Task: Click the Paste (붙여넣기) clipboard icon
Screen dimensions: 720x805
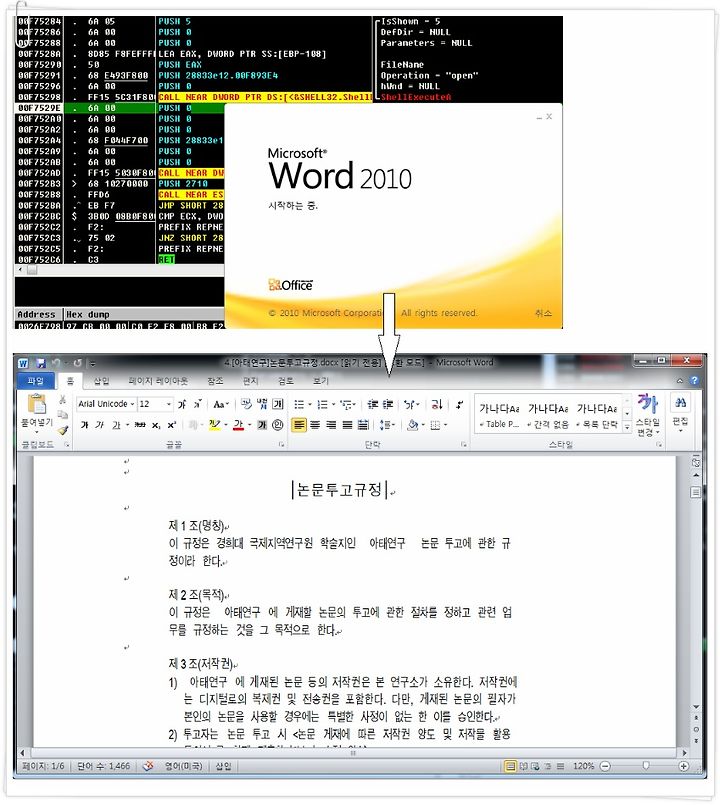Action: tap(36, 404)
